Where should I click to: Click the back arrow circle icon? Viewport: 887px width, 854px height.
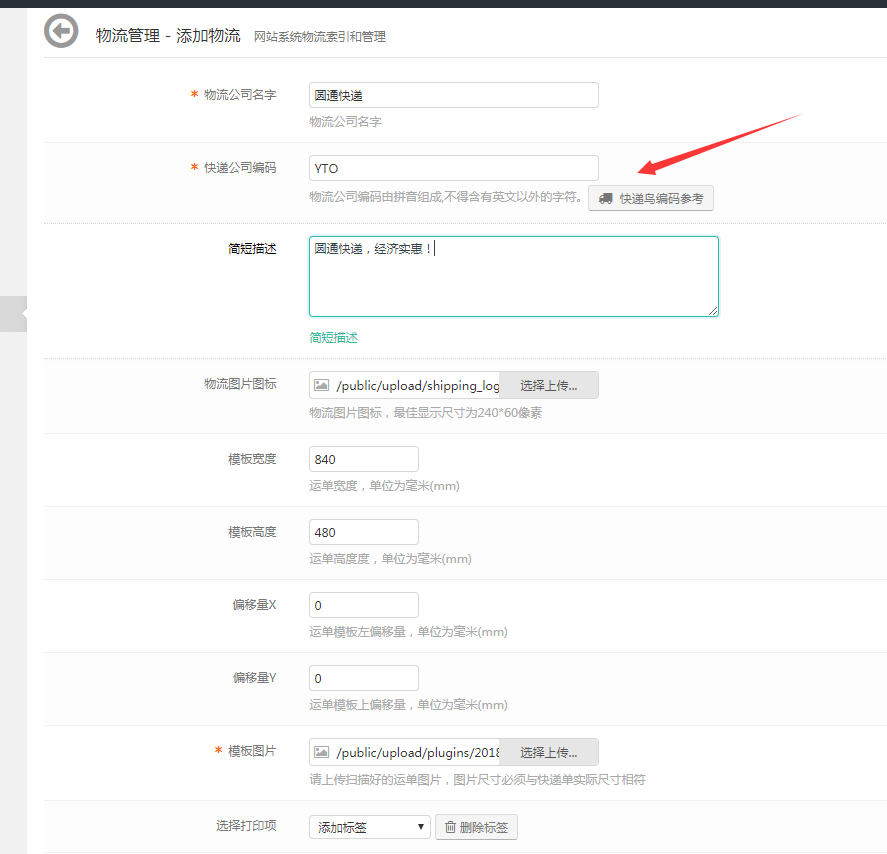point(61,31)
